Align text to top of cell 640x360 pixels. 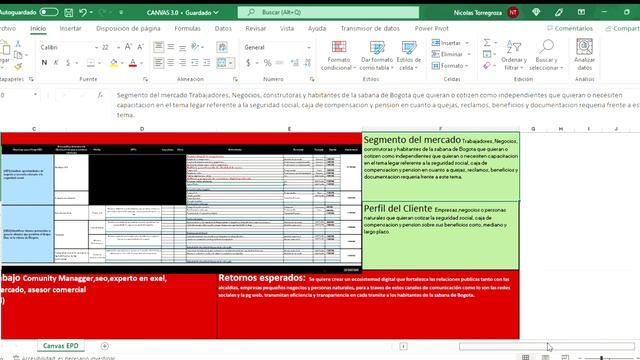[158, 47]
